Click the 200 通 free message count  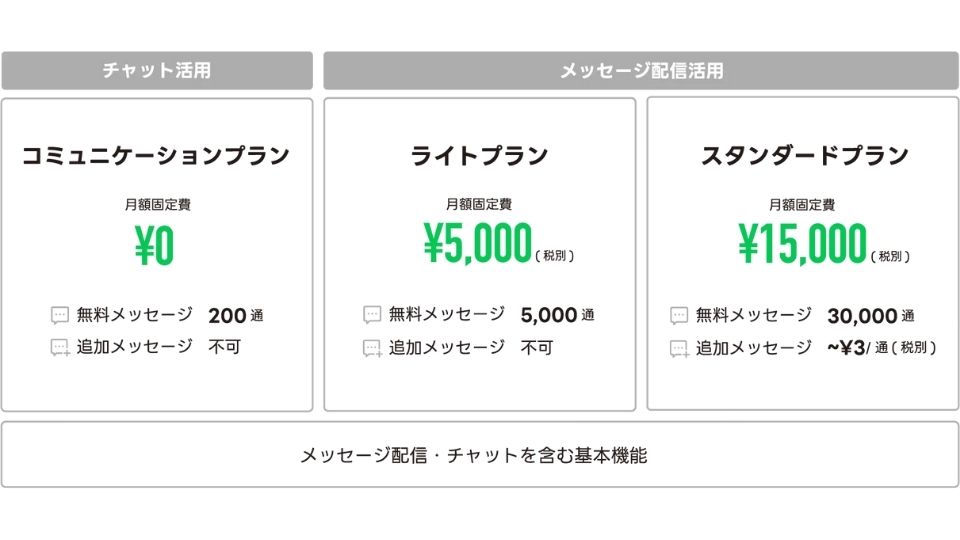click(x=236, y=316)
